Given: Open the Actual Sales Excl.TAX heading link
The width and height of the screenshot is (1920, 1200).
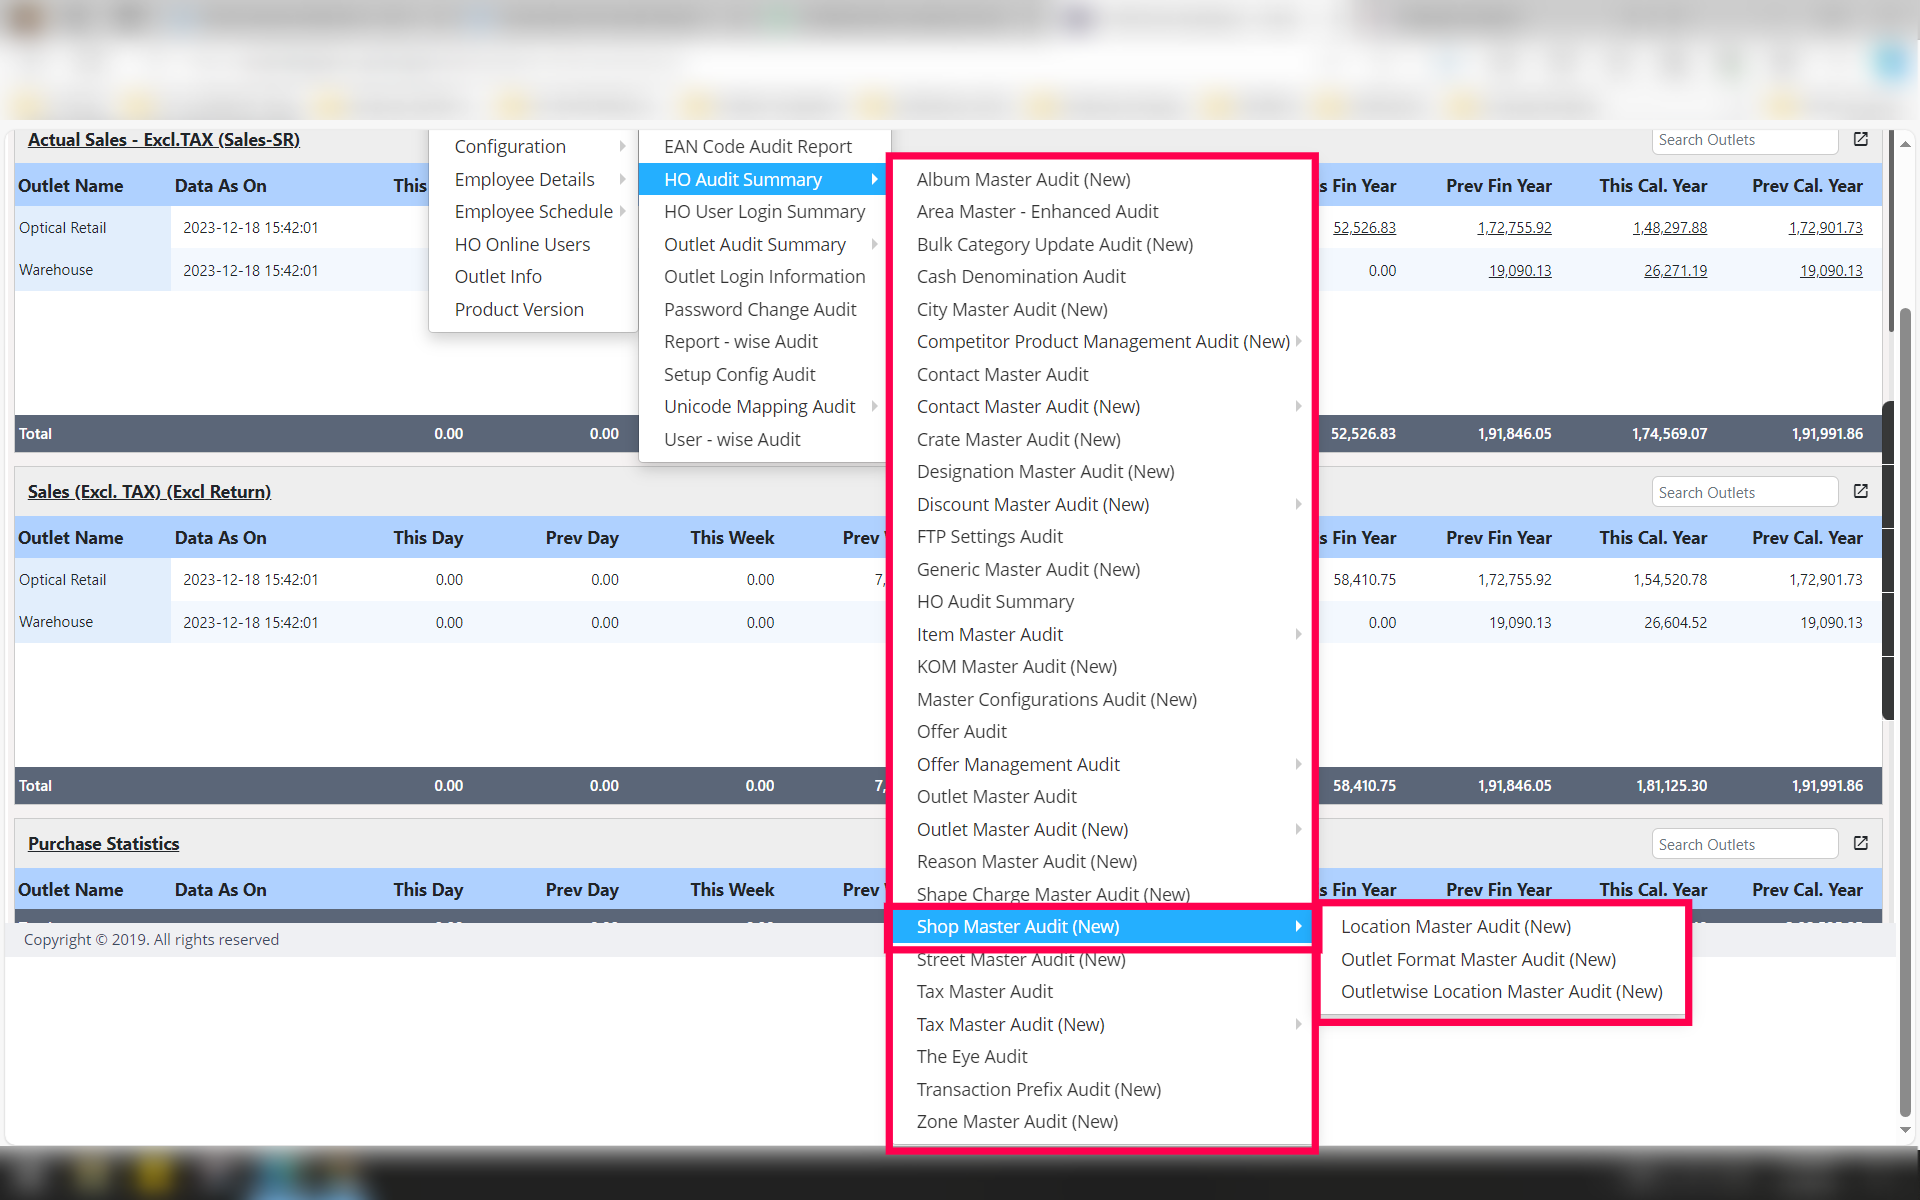Looking at the screenshot, I should (x=163, y=140).
